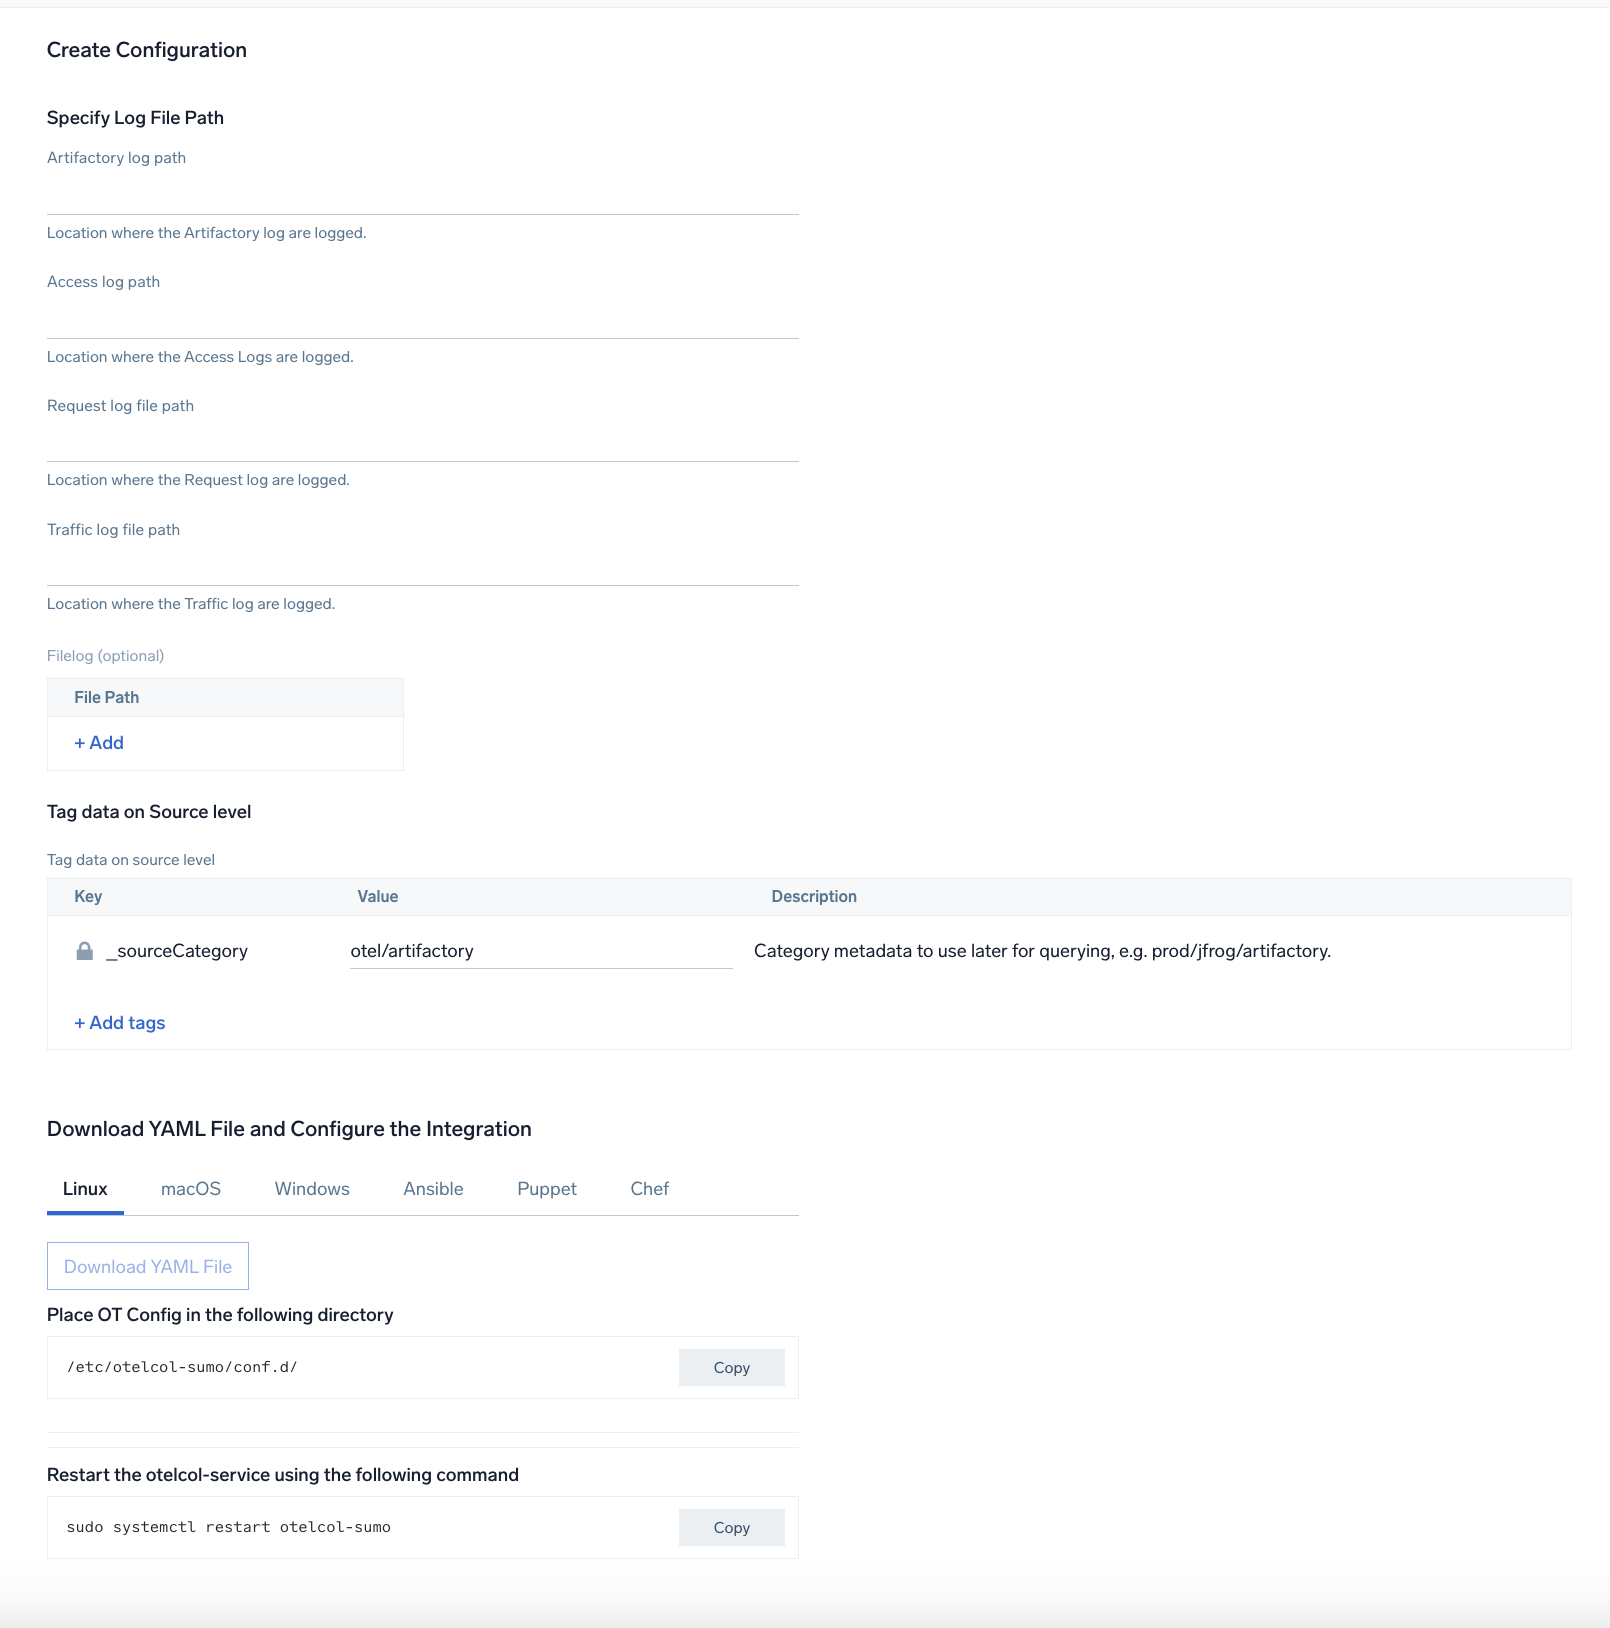Click the Description column header

[x=814, y=897]
